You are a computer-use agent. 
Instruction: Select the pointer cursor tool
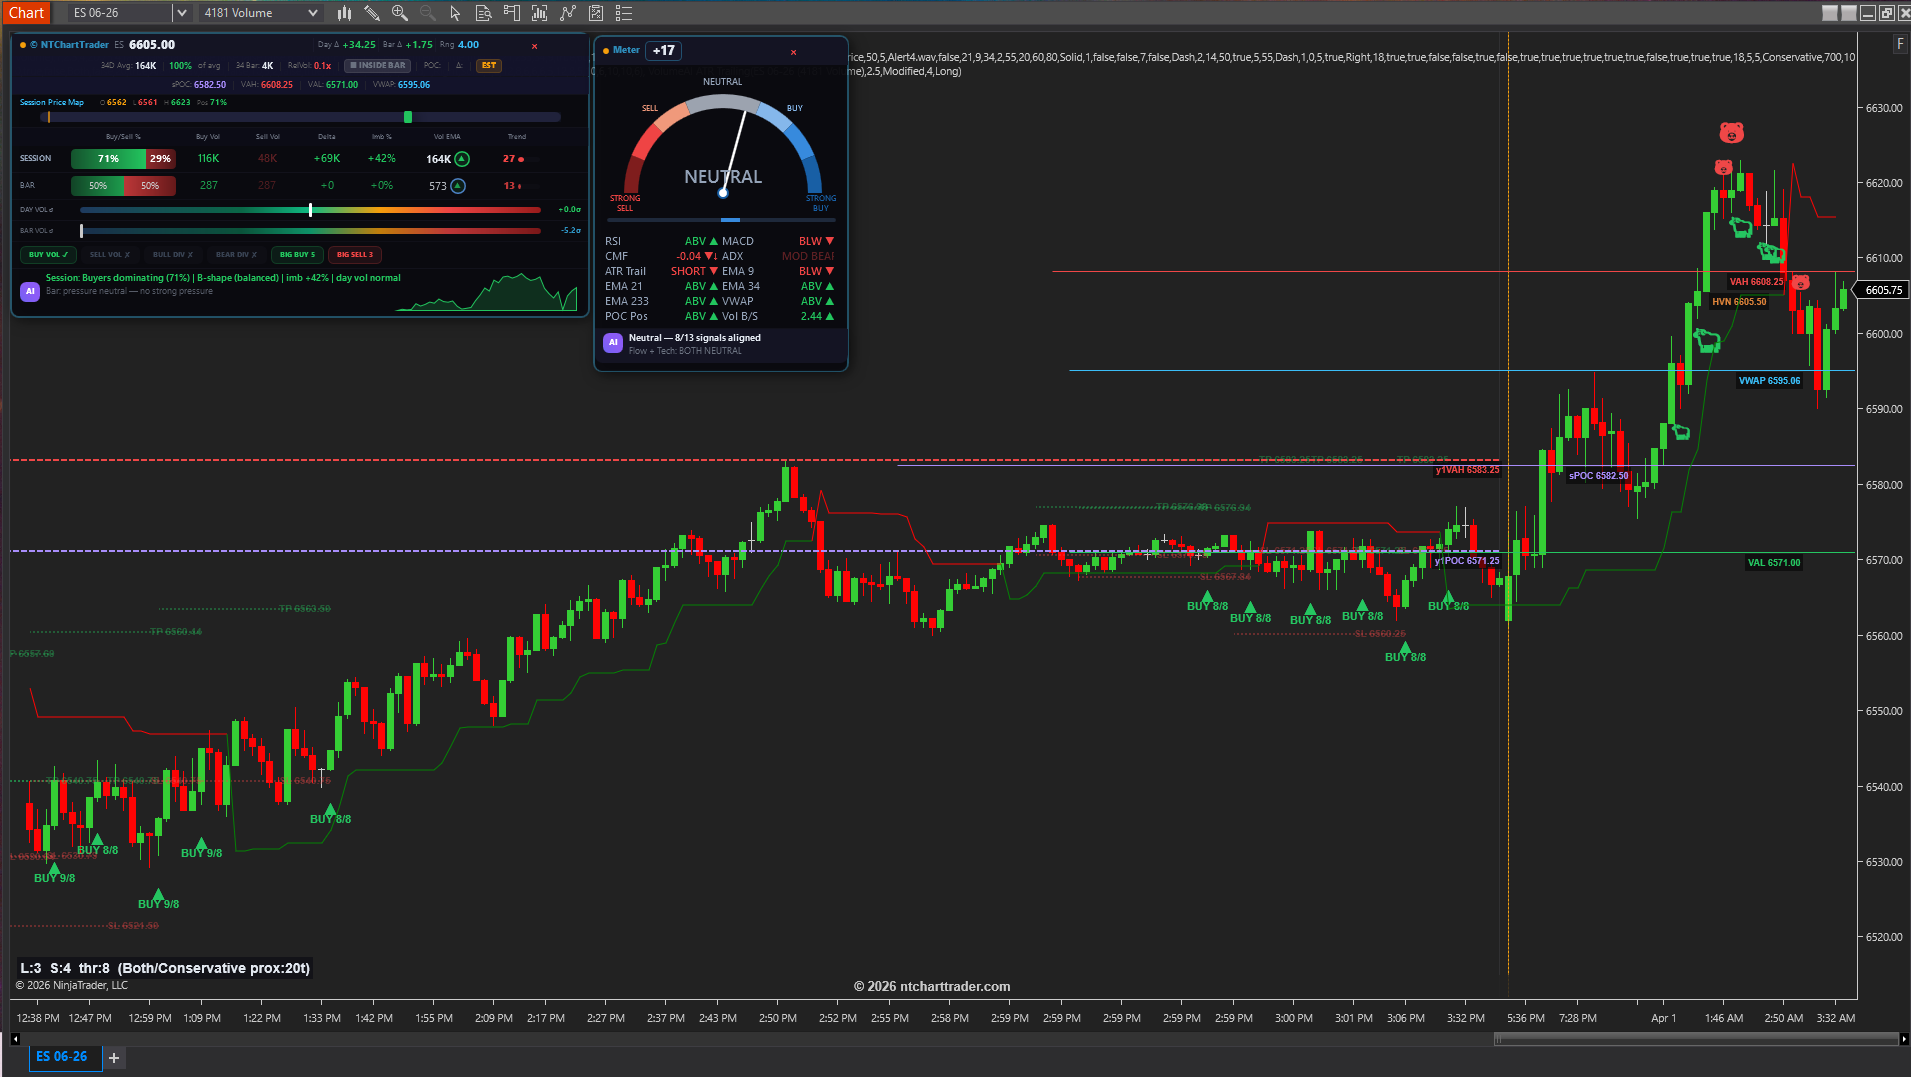(x=455, y=13)
